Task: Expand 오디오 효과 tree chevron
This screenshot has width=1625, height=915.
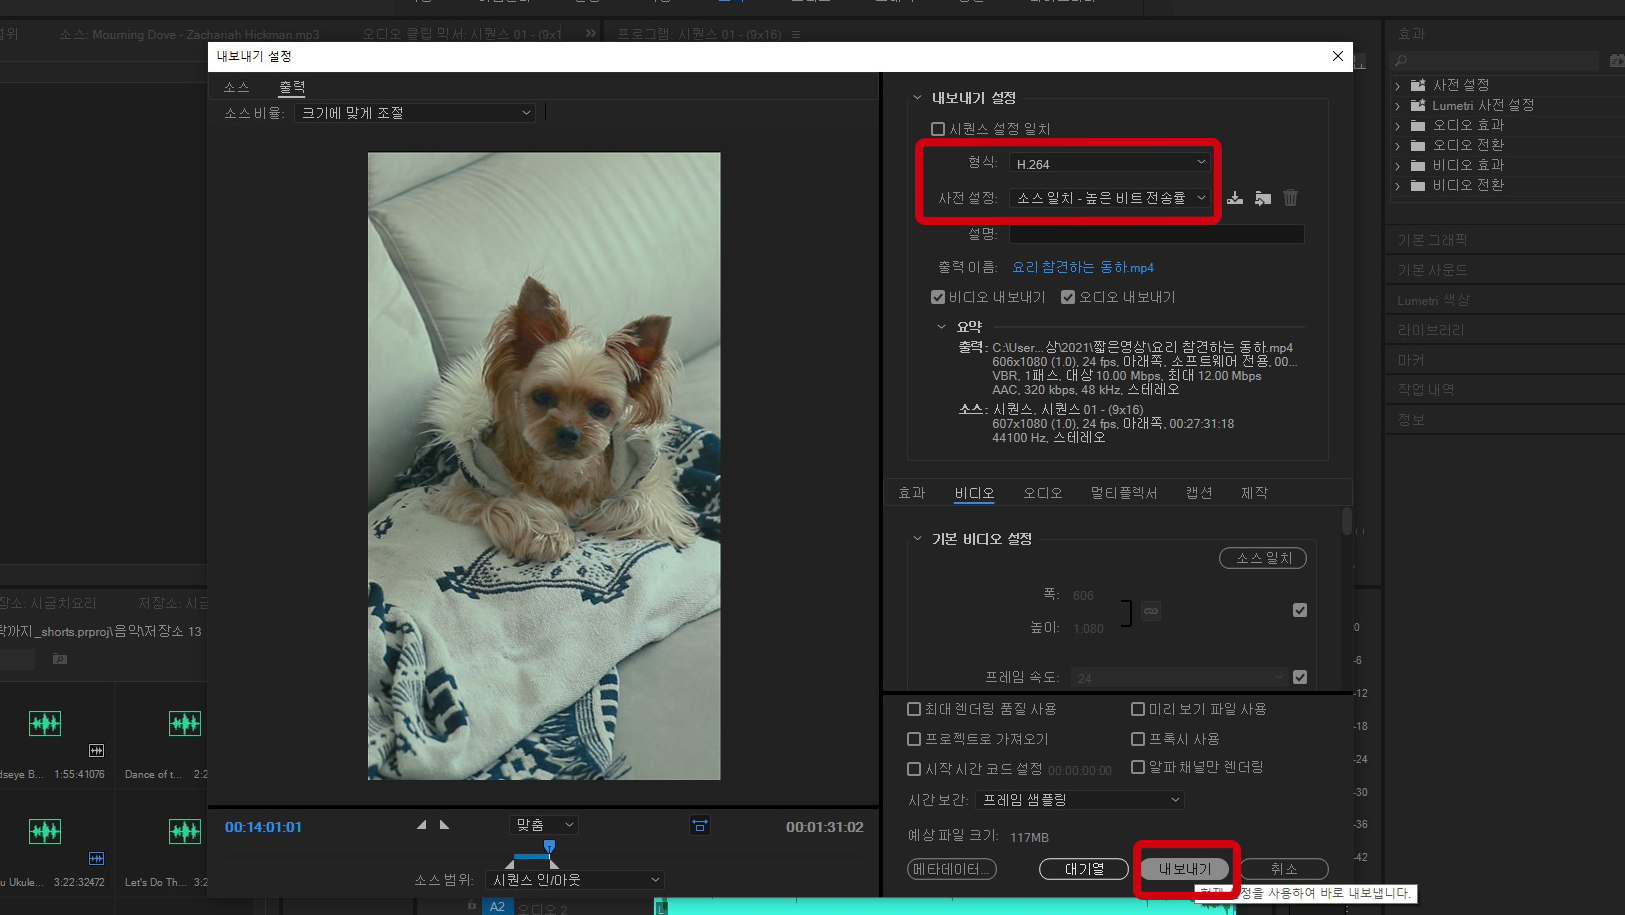Action: click(1397, 126)
